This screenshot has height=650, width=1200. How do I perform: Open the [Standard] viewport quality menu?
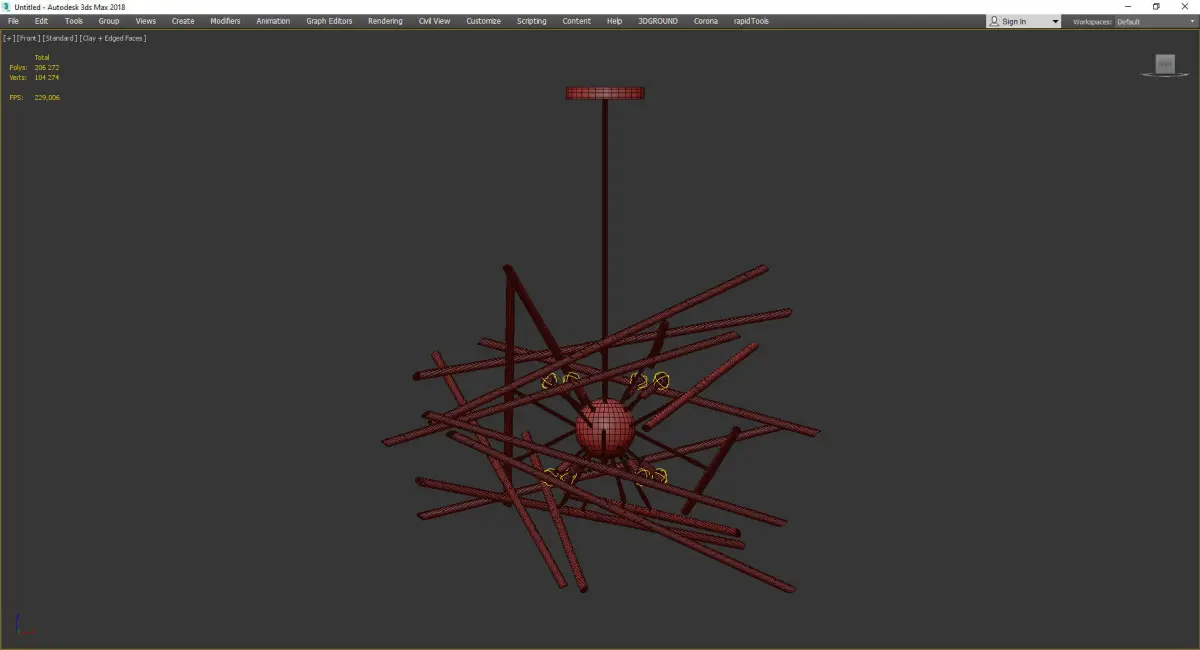59,38
